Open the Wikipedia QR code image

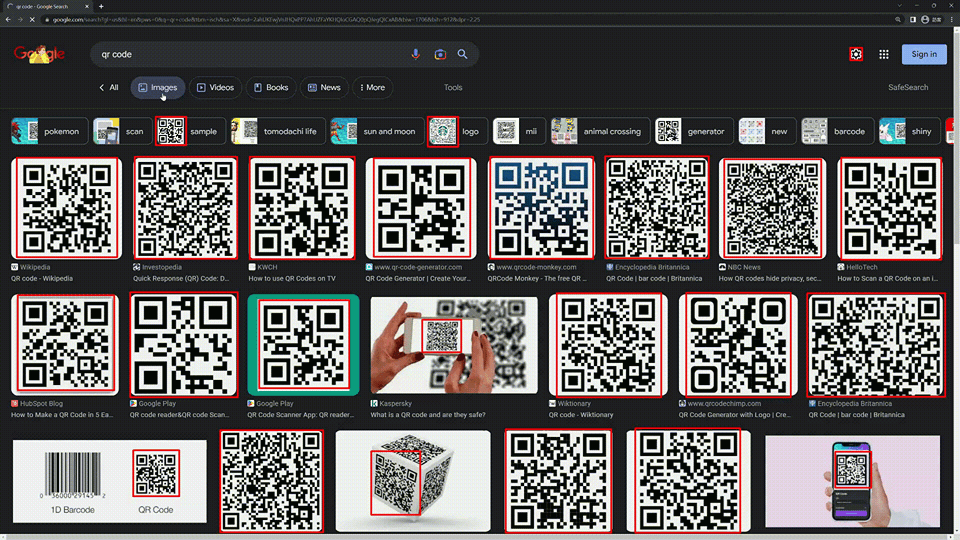tap(66, 208)
